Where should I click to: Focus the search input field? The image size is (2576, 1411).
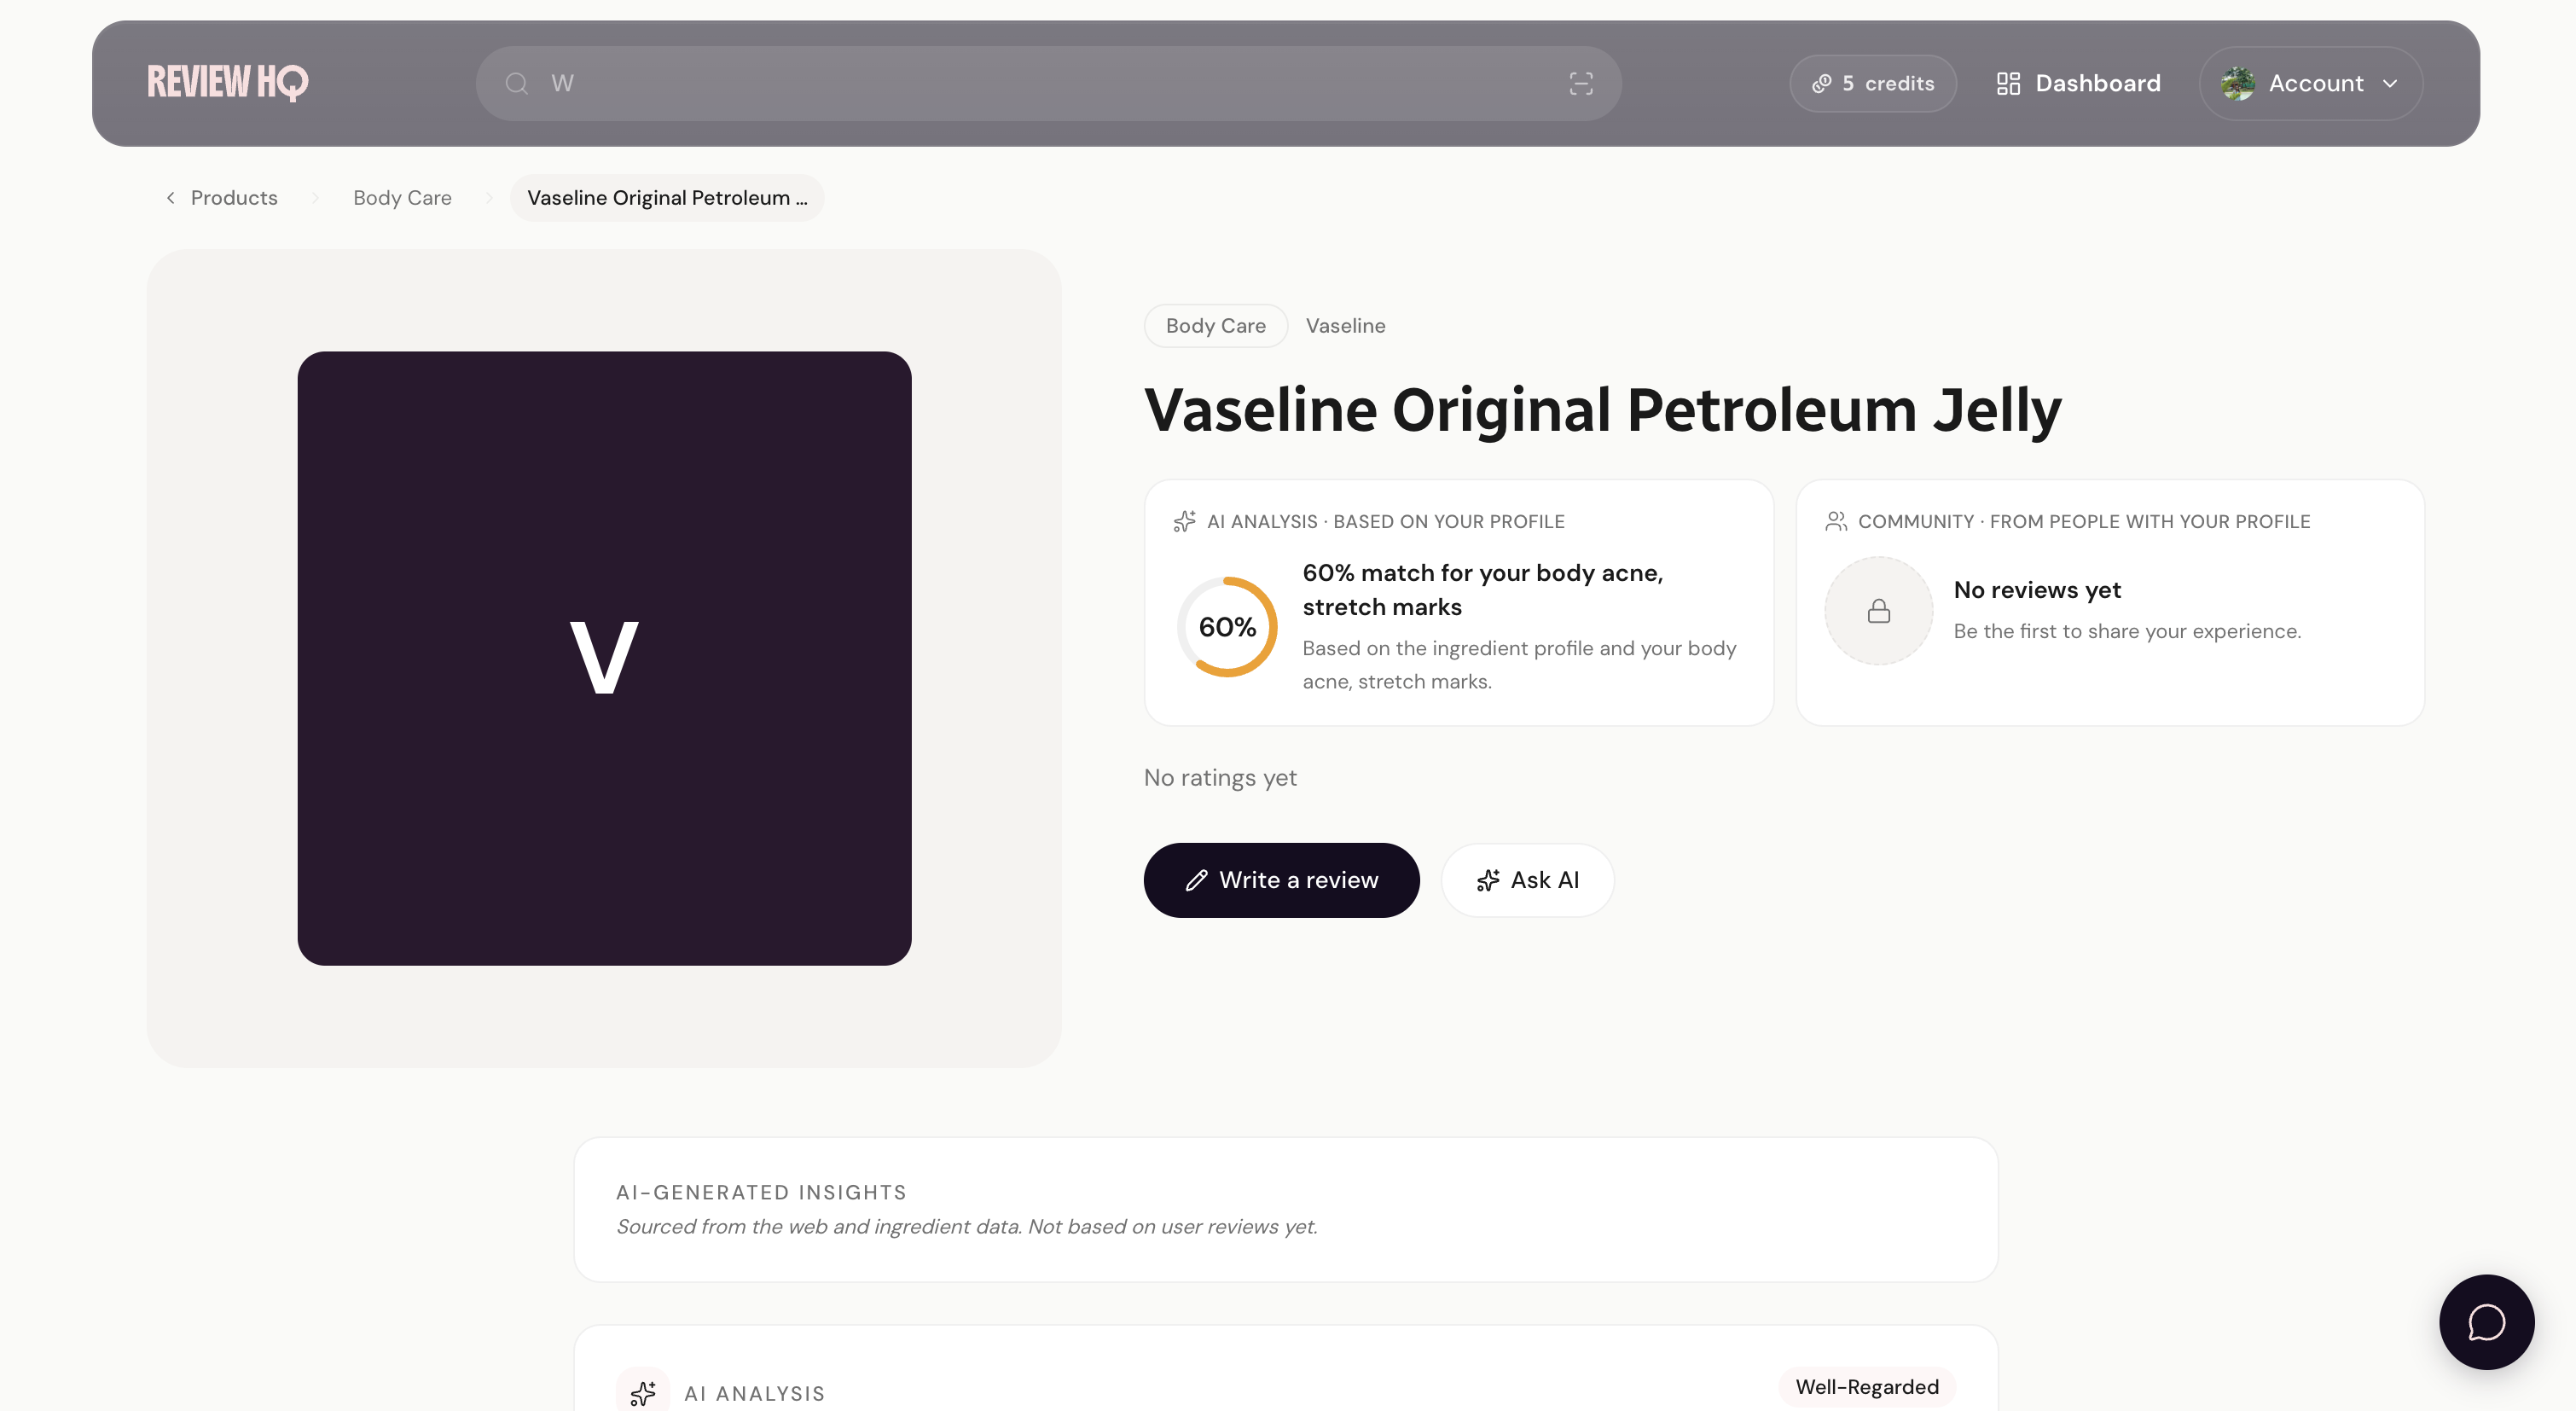[1049, 84]
